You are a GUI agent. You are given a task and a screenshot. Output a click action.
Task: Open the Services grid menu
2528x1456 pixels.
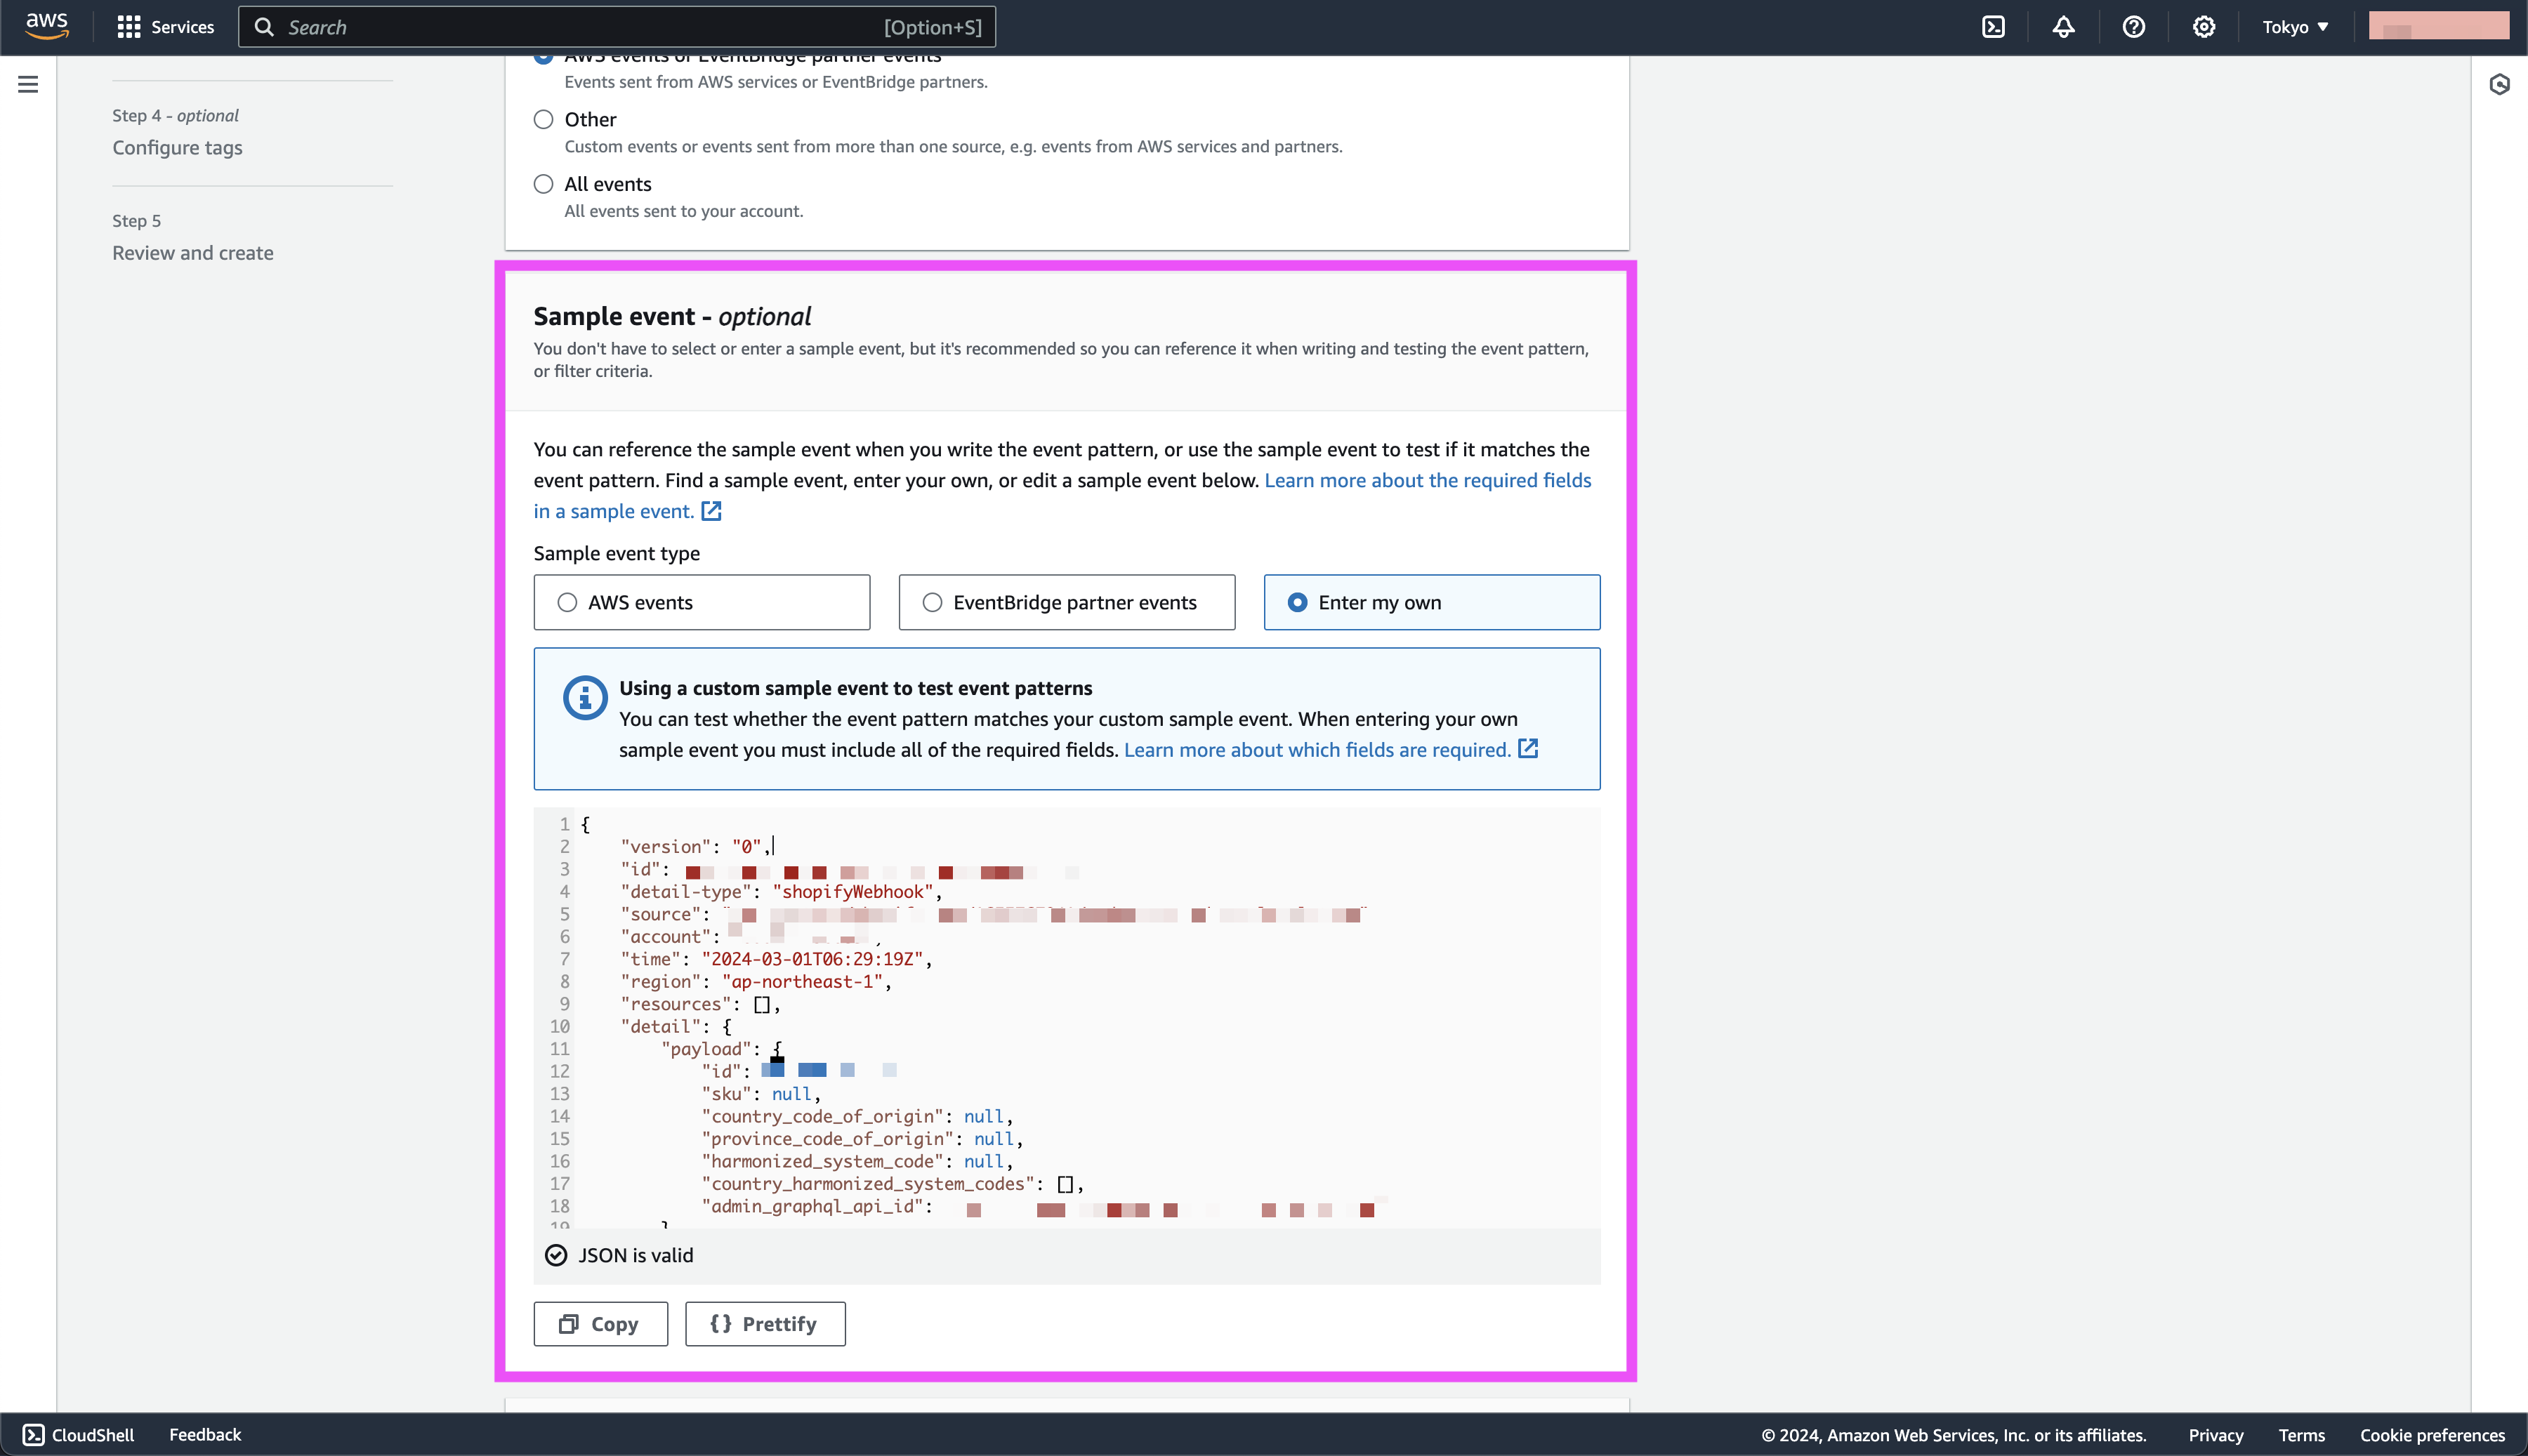pyautogui.click(x=165, y=27)
